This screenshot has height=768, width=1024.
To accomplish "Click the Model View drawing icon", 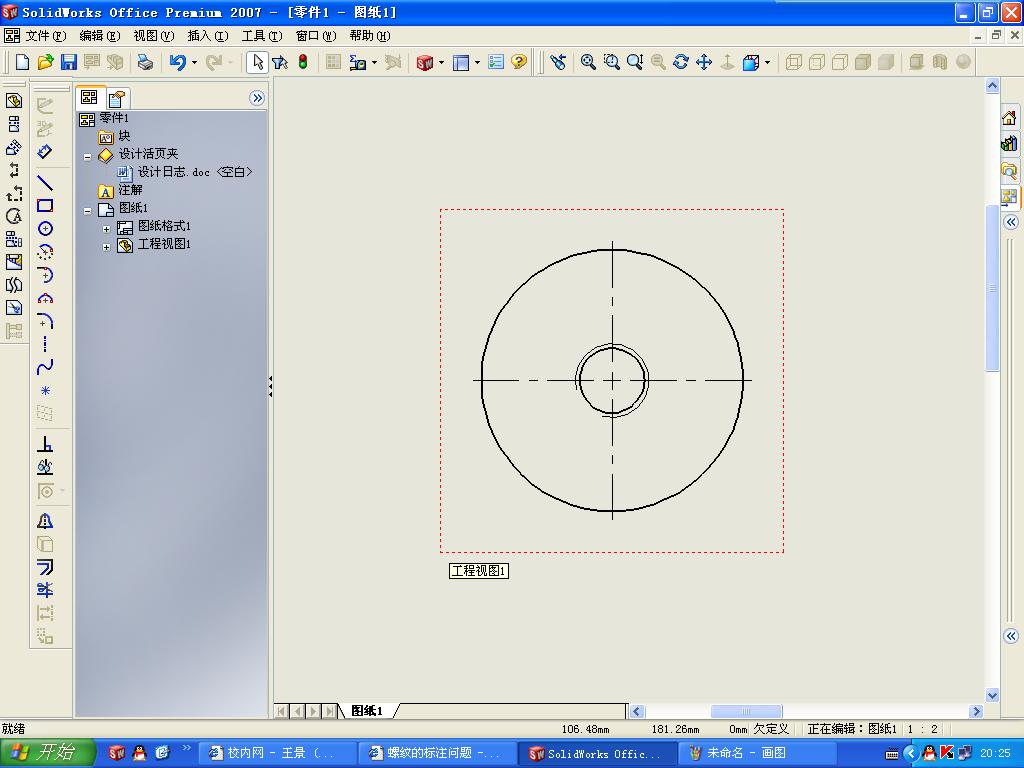I will 14,101.
